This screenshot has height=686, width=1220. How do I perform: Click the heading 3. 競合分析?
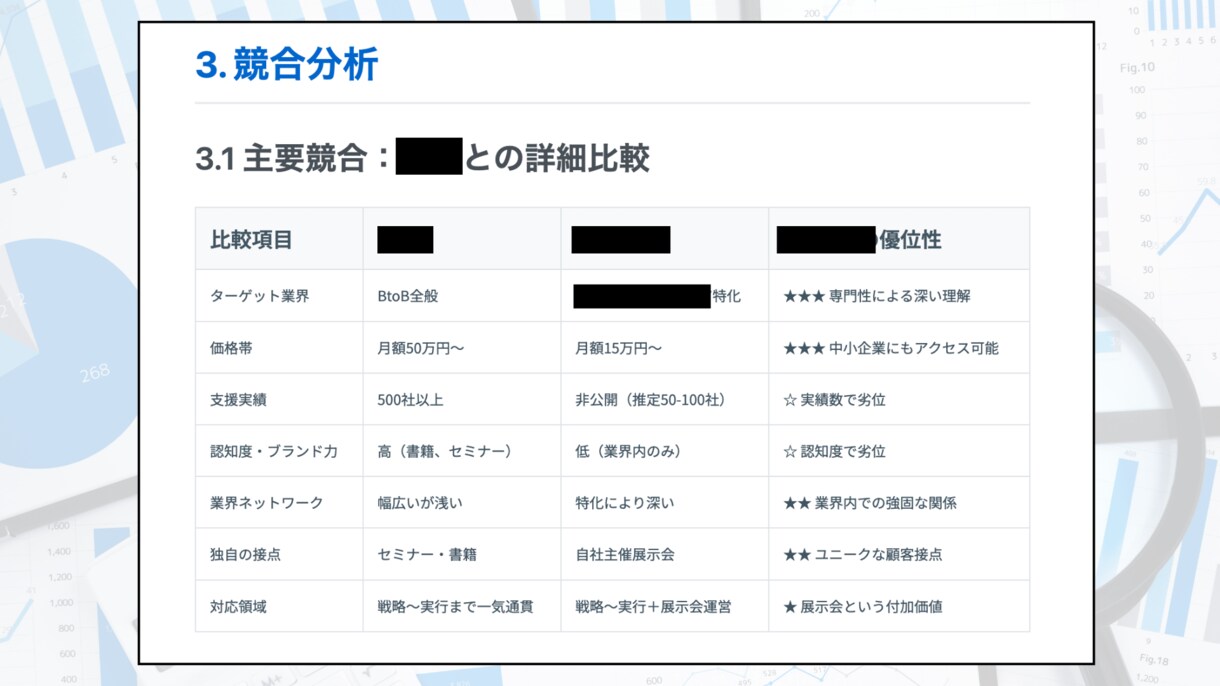(287, 65)
